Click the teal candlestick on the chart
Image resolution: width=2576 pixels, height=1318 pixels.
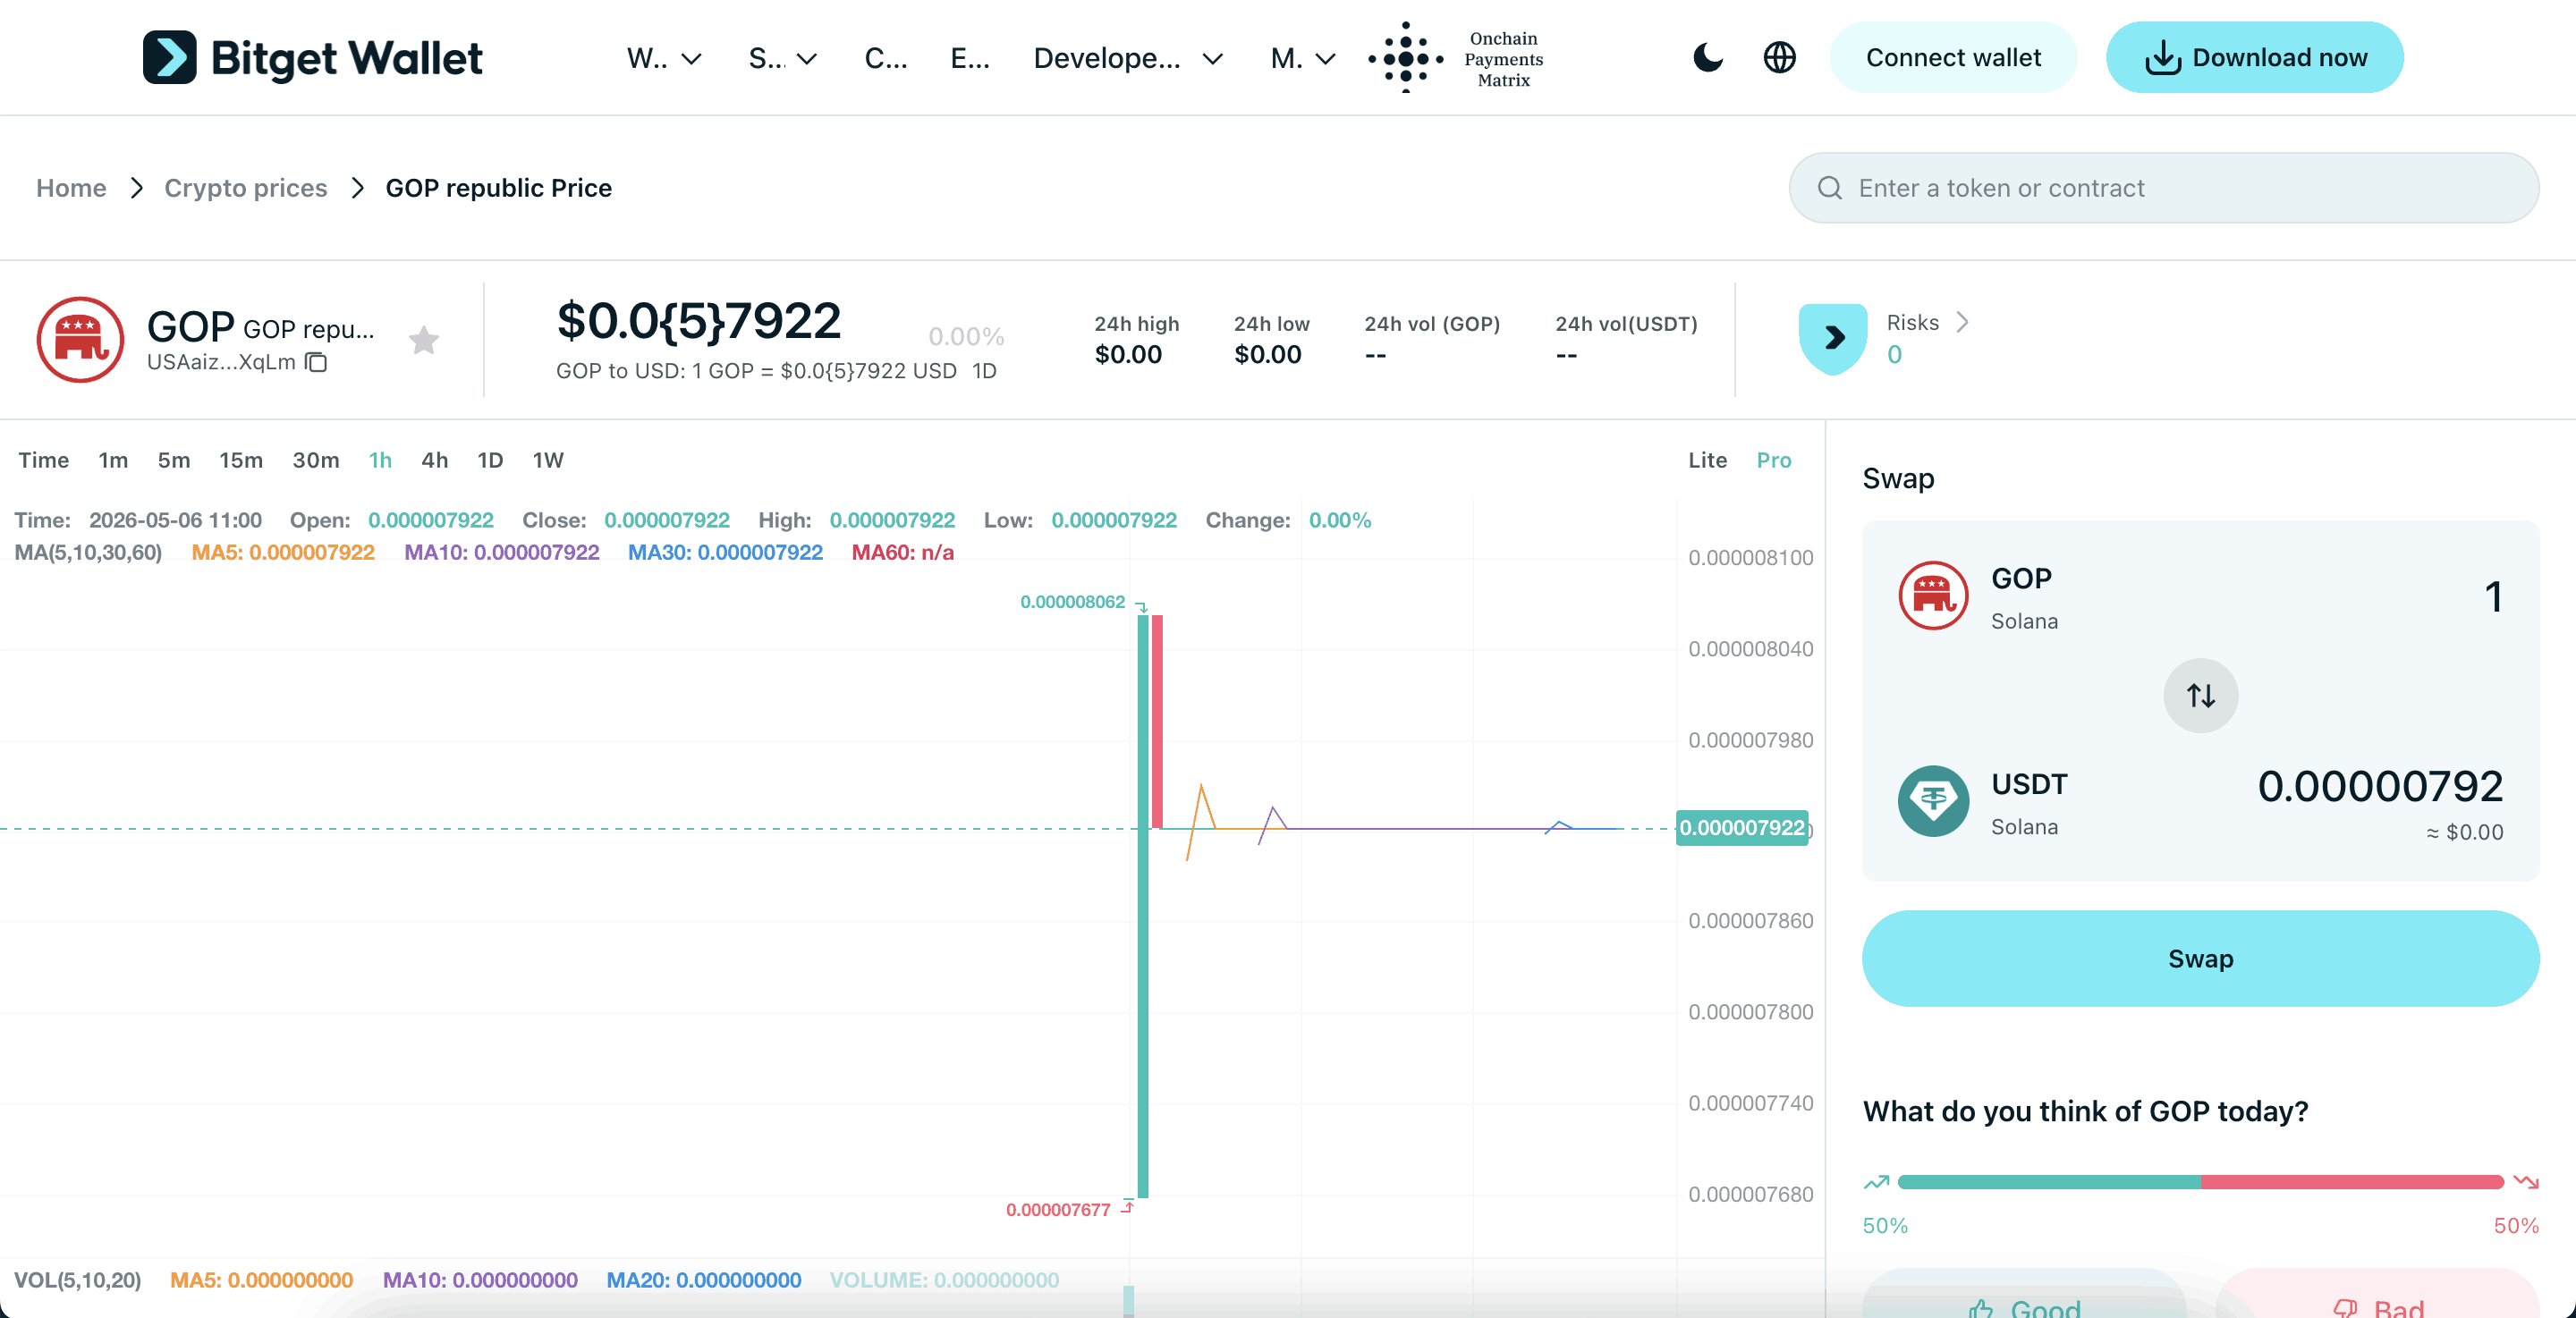(1143, 906)
